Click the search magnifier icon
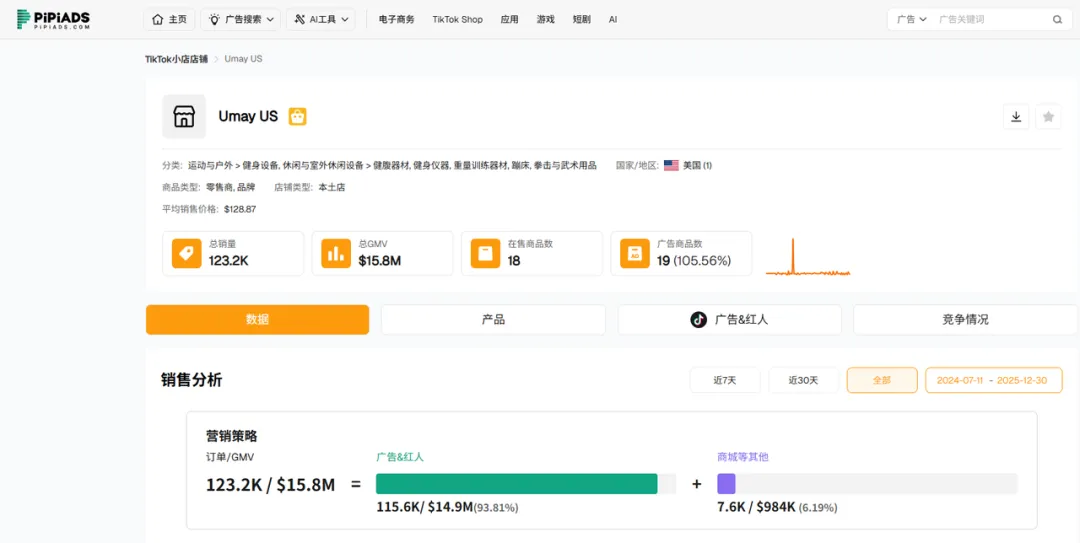The image size is (1080, 543). click(1057, 20)
